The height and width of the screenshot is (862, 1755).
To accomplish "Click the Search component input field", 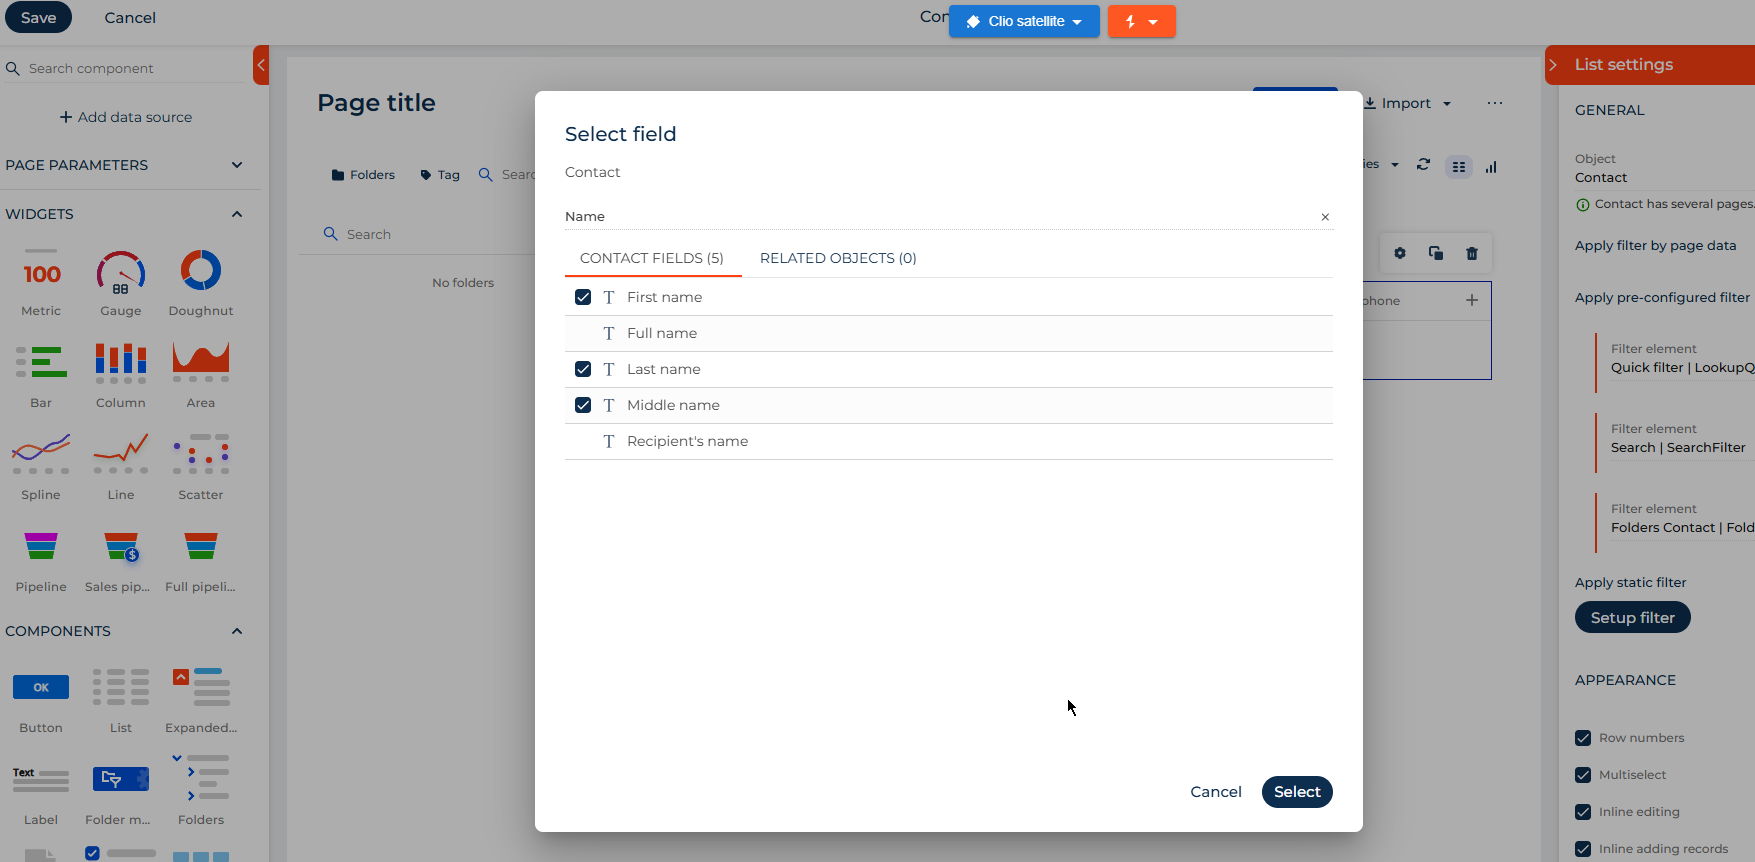I will pyautogui.click(x=130, y=68).
